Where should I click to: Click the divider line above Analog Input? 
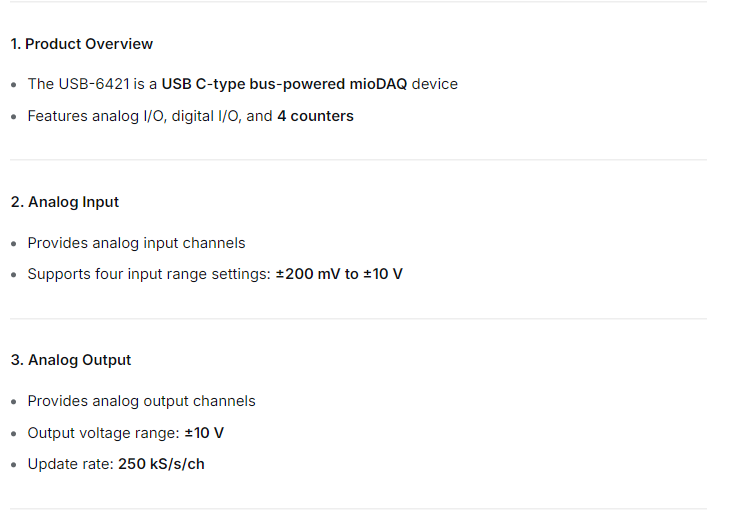pos(358,160)
